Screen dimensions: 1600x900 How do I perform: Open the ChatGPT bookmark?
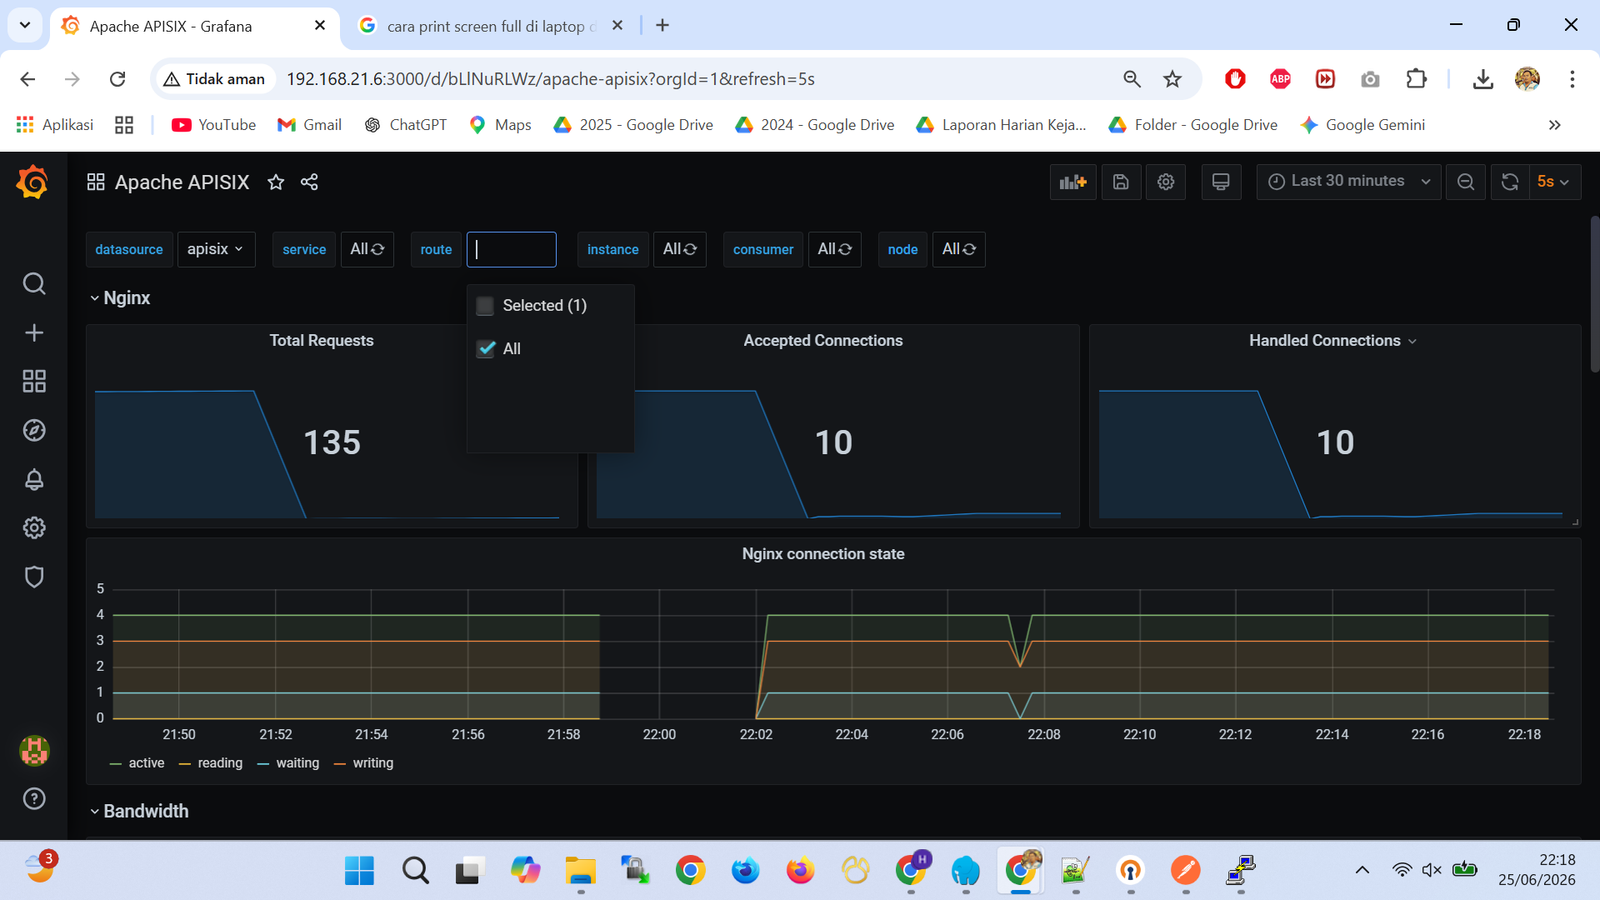[405, 125]
